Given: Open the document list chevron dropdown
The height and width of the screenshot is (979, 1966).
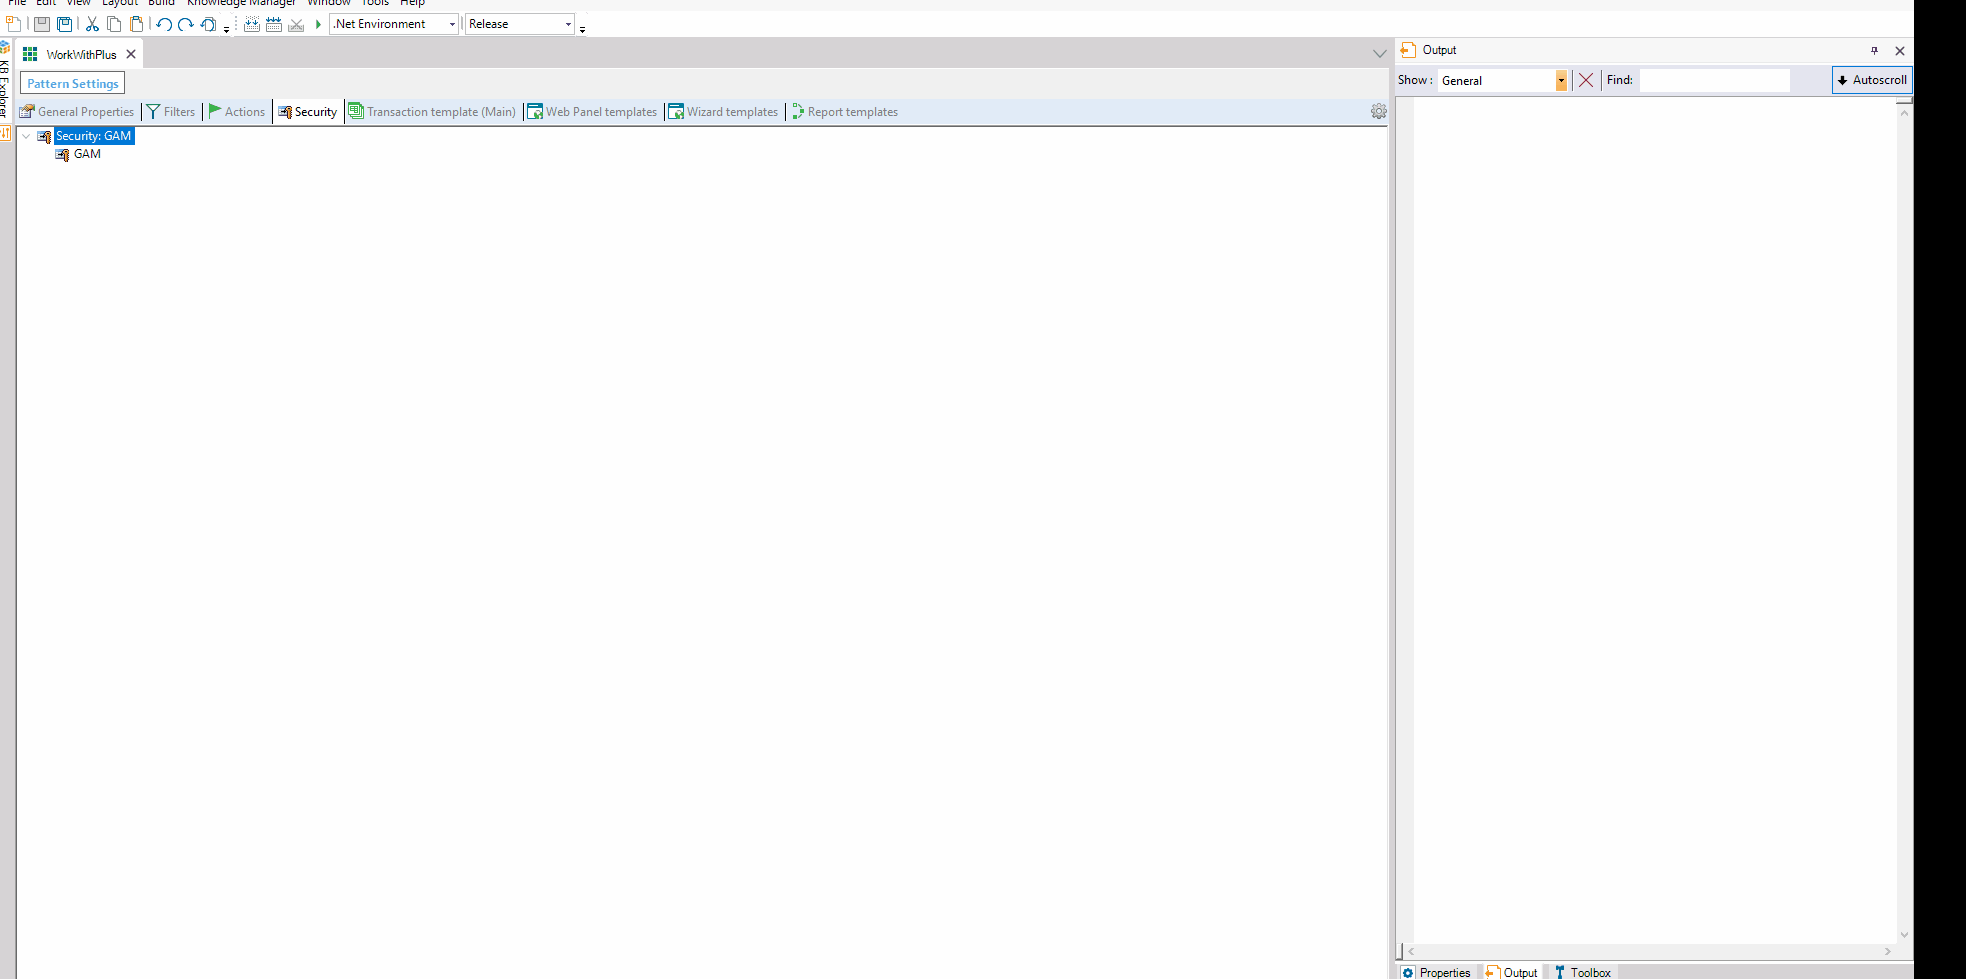Looking at the screenshot, I should click(x=1379, y=54).
